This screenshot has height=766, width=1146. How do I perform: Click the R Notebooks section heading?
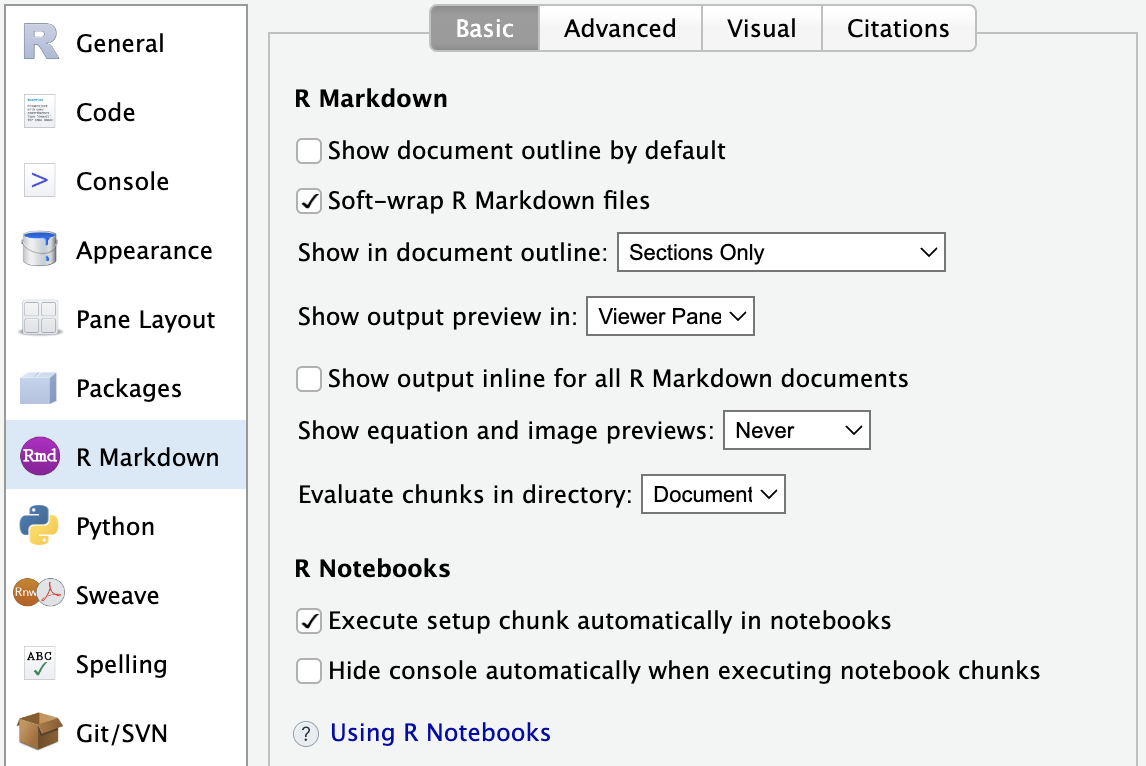tap(373, 568)
